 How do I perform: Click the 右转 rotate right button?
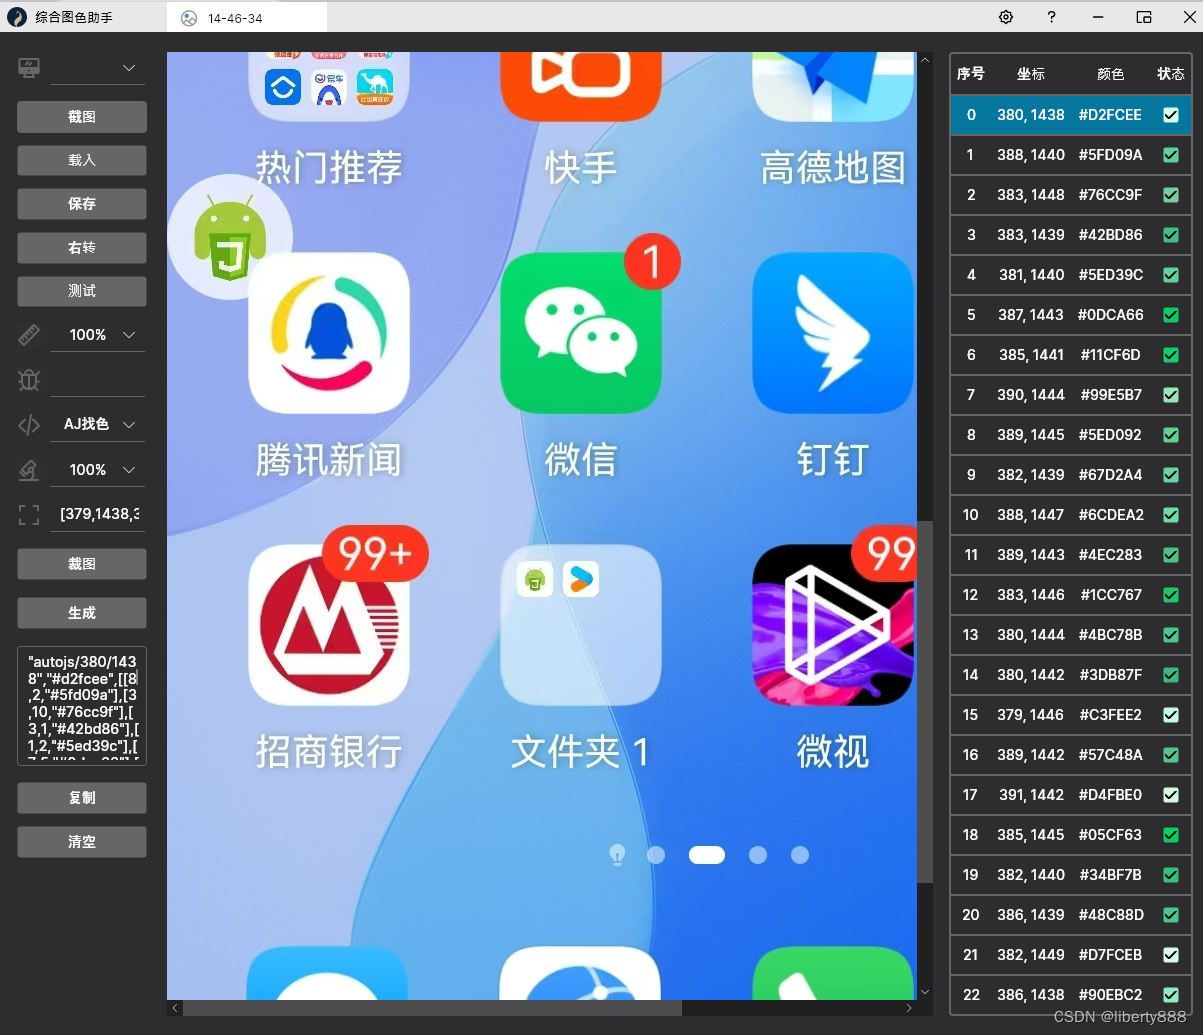[x=82, y=247]
